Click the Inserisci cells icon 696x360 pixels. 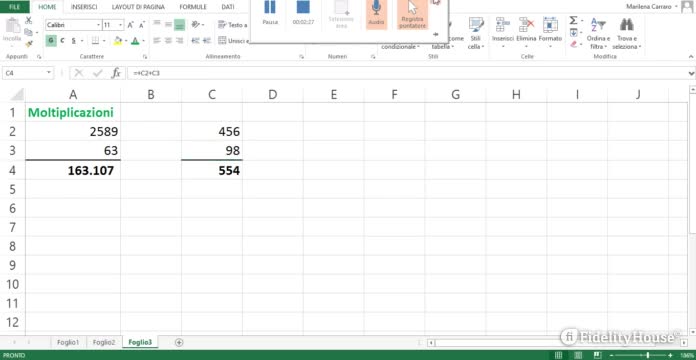(x=502, y=25)
